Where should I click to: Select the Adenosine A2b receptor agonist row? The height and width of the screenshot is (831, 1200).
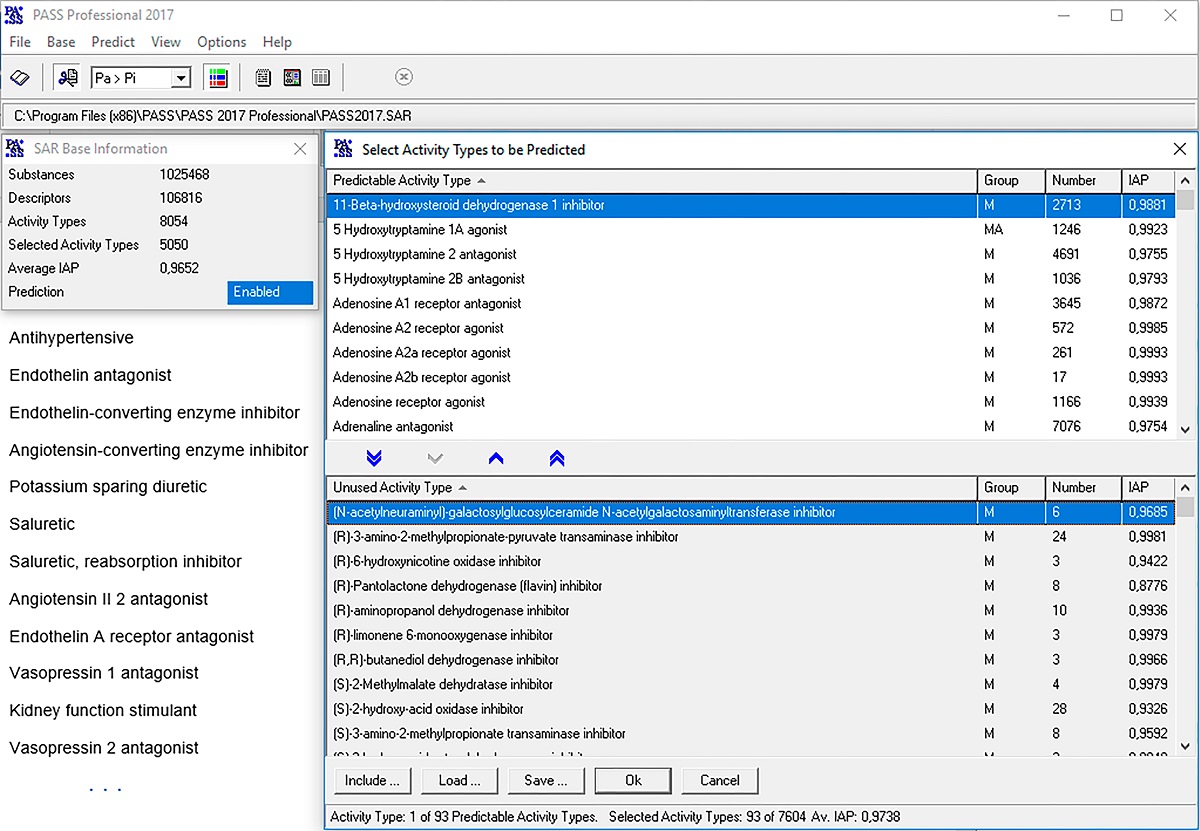(751, 377)
